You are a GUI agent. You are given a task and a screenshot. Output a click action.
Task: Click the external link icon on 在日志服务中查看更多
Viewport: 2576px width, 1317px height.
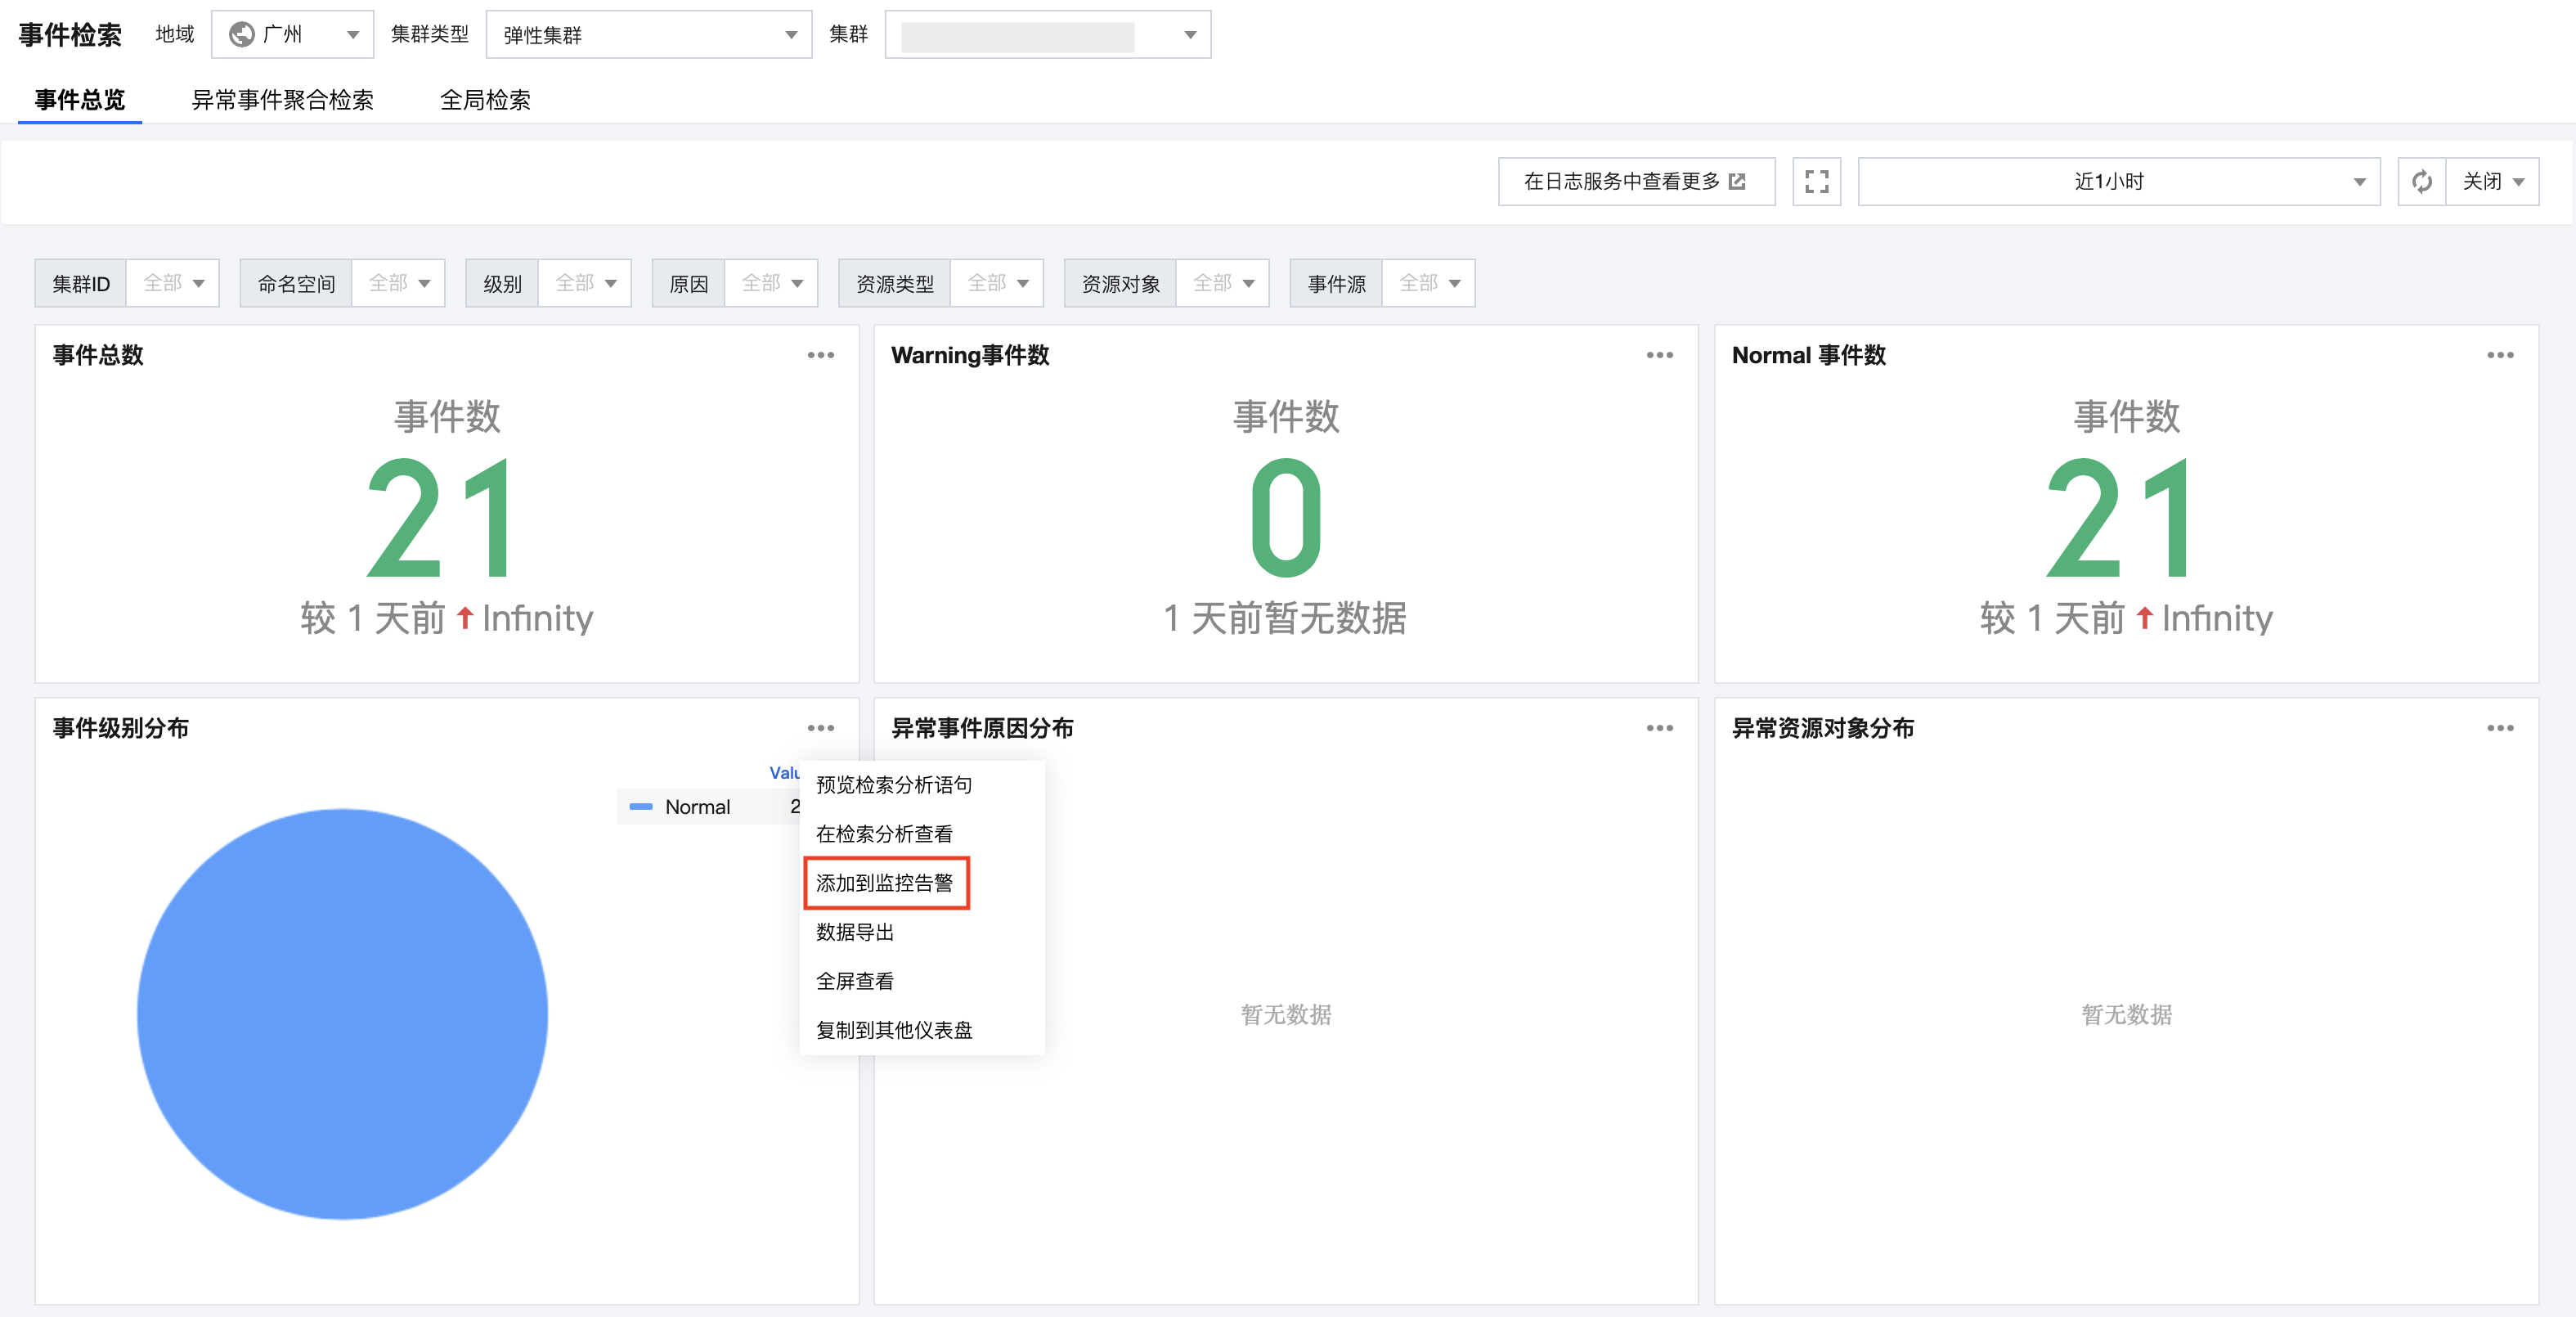1737,182
